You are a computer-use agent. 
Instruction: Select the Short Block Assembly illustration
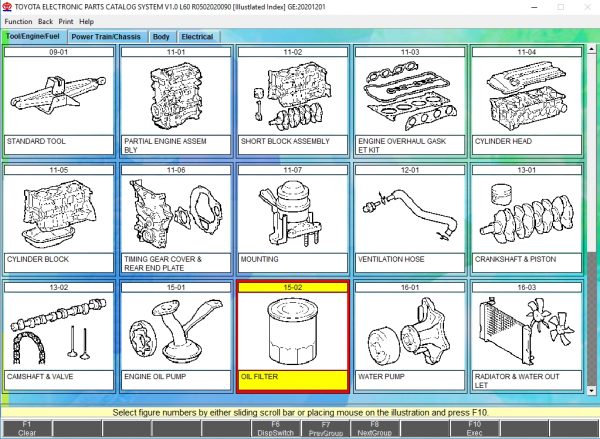tap(293, 96)
